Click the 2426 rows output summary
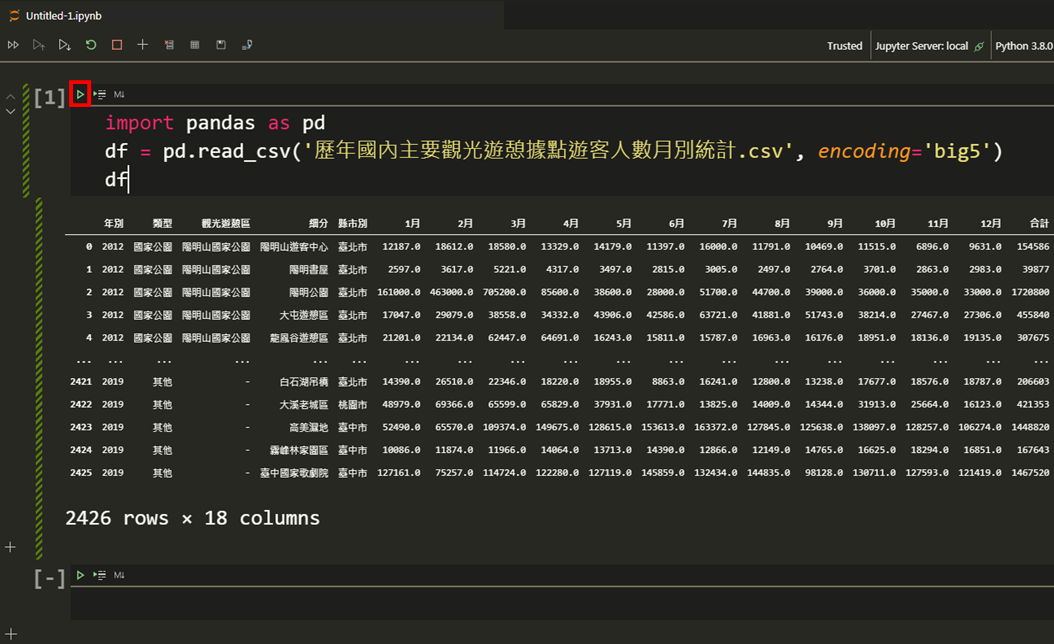 190,517
